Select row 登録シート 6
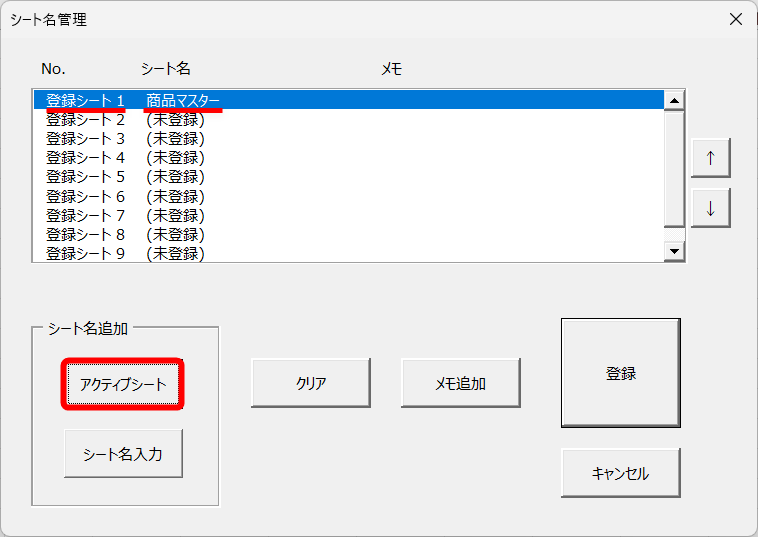758x537 pixels. point(349,196)
